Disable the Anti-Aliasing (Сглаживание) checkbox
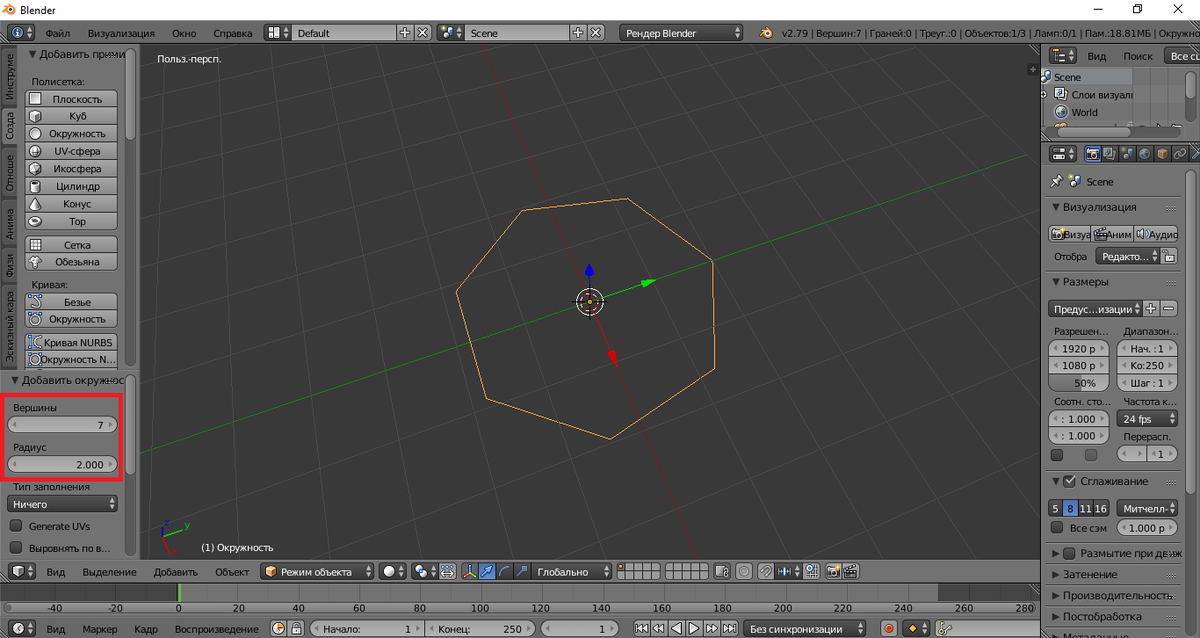 click(1069, 481)
